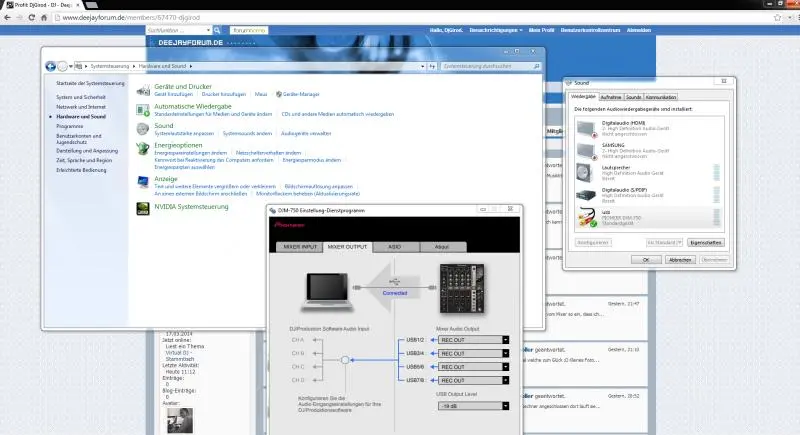
Task: Click the back arrow in Control Panel
Action: pos(50,66)
